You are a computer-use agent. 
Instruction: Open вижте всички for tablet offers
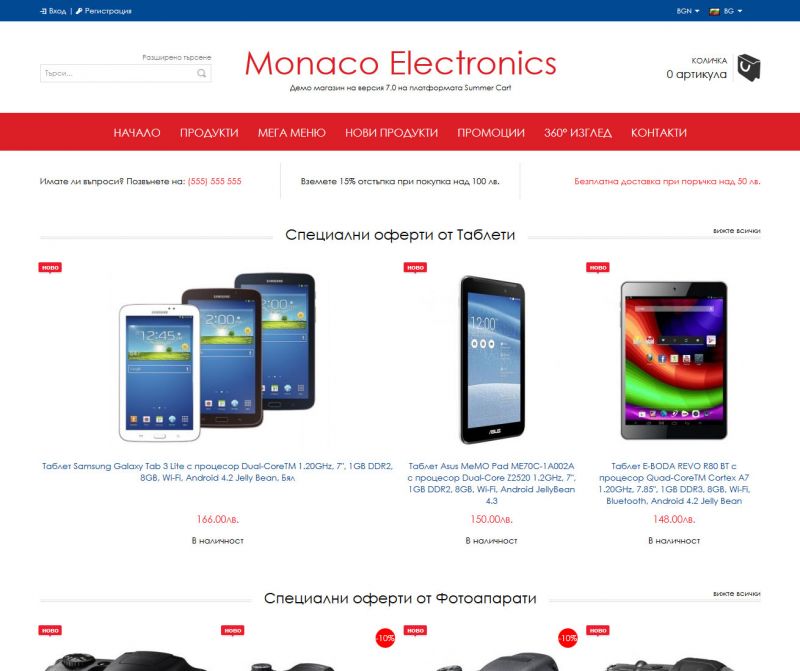[737, 231]
